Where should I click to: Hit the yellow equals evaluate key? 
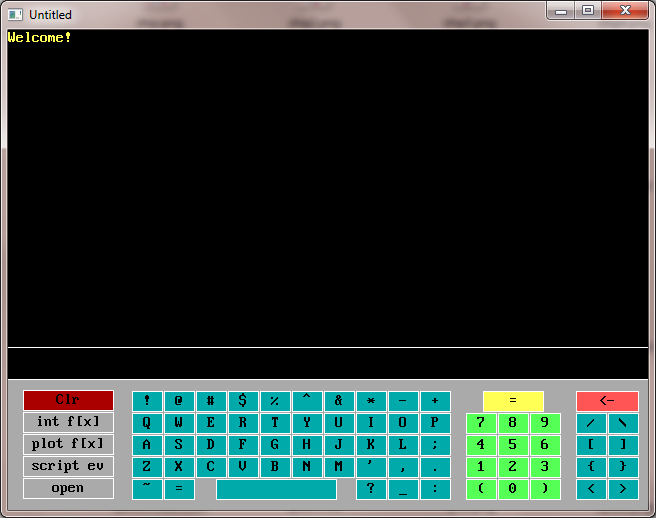click(513, 401)
